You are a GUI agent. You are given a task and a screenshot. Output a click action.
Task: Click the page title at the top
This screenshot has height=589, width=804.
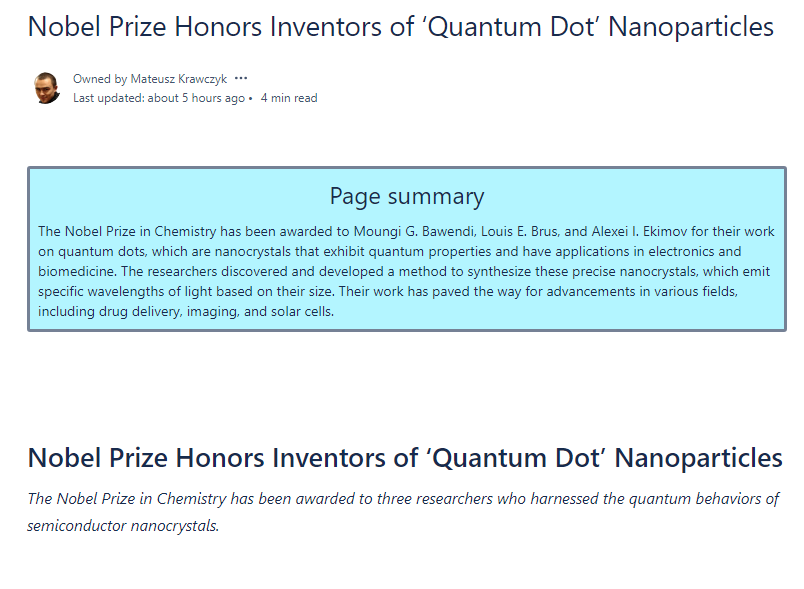pos(400,27)
